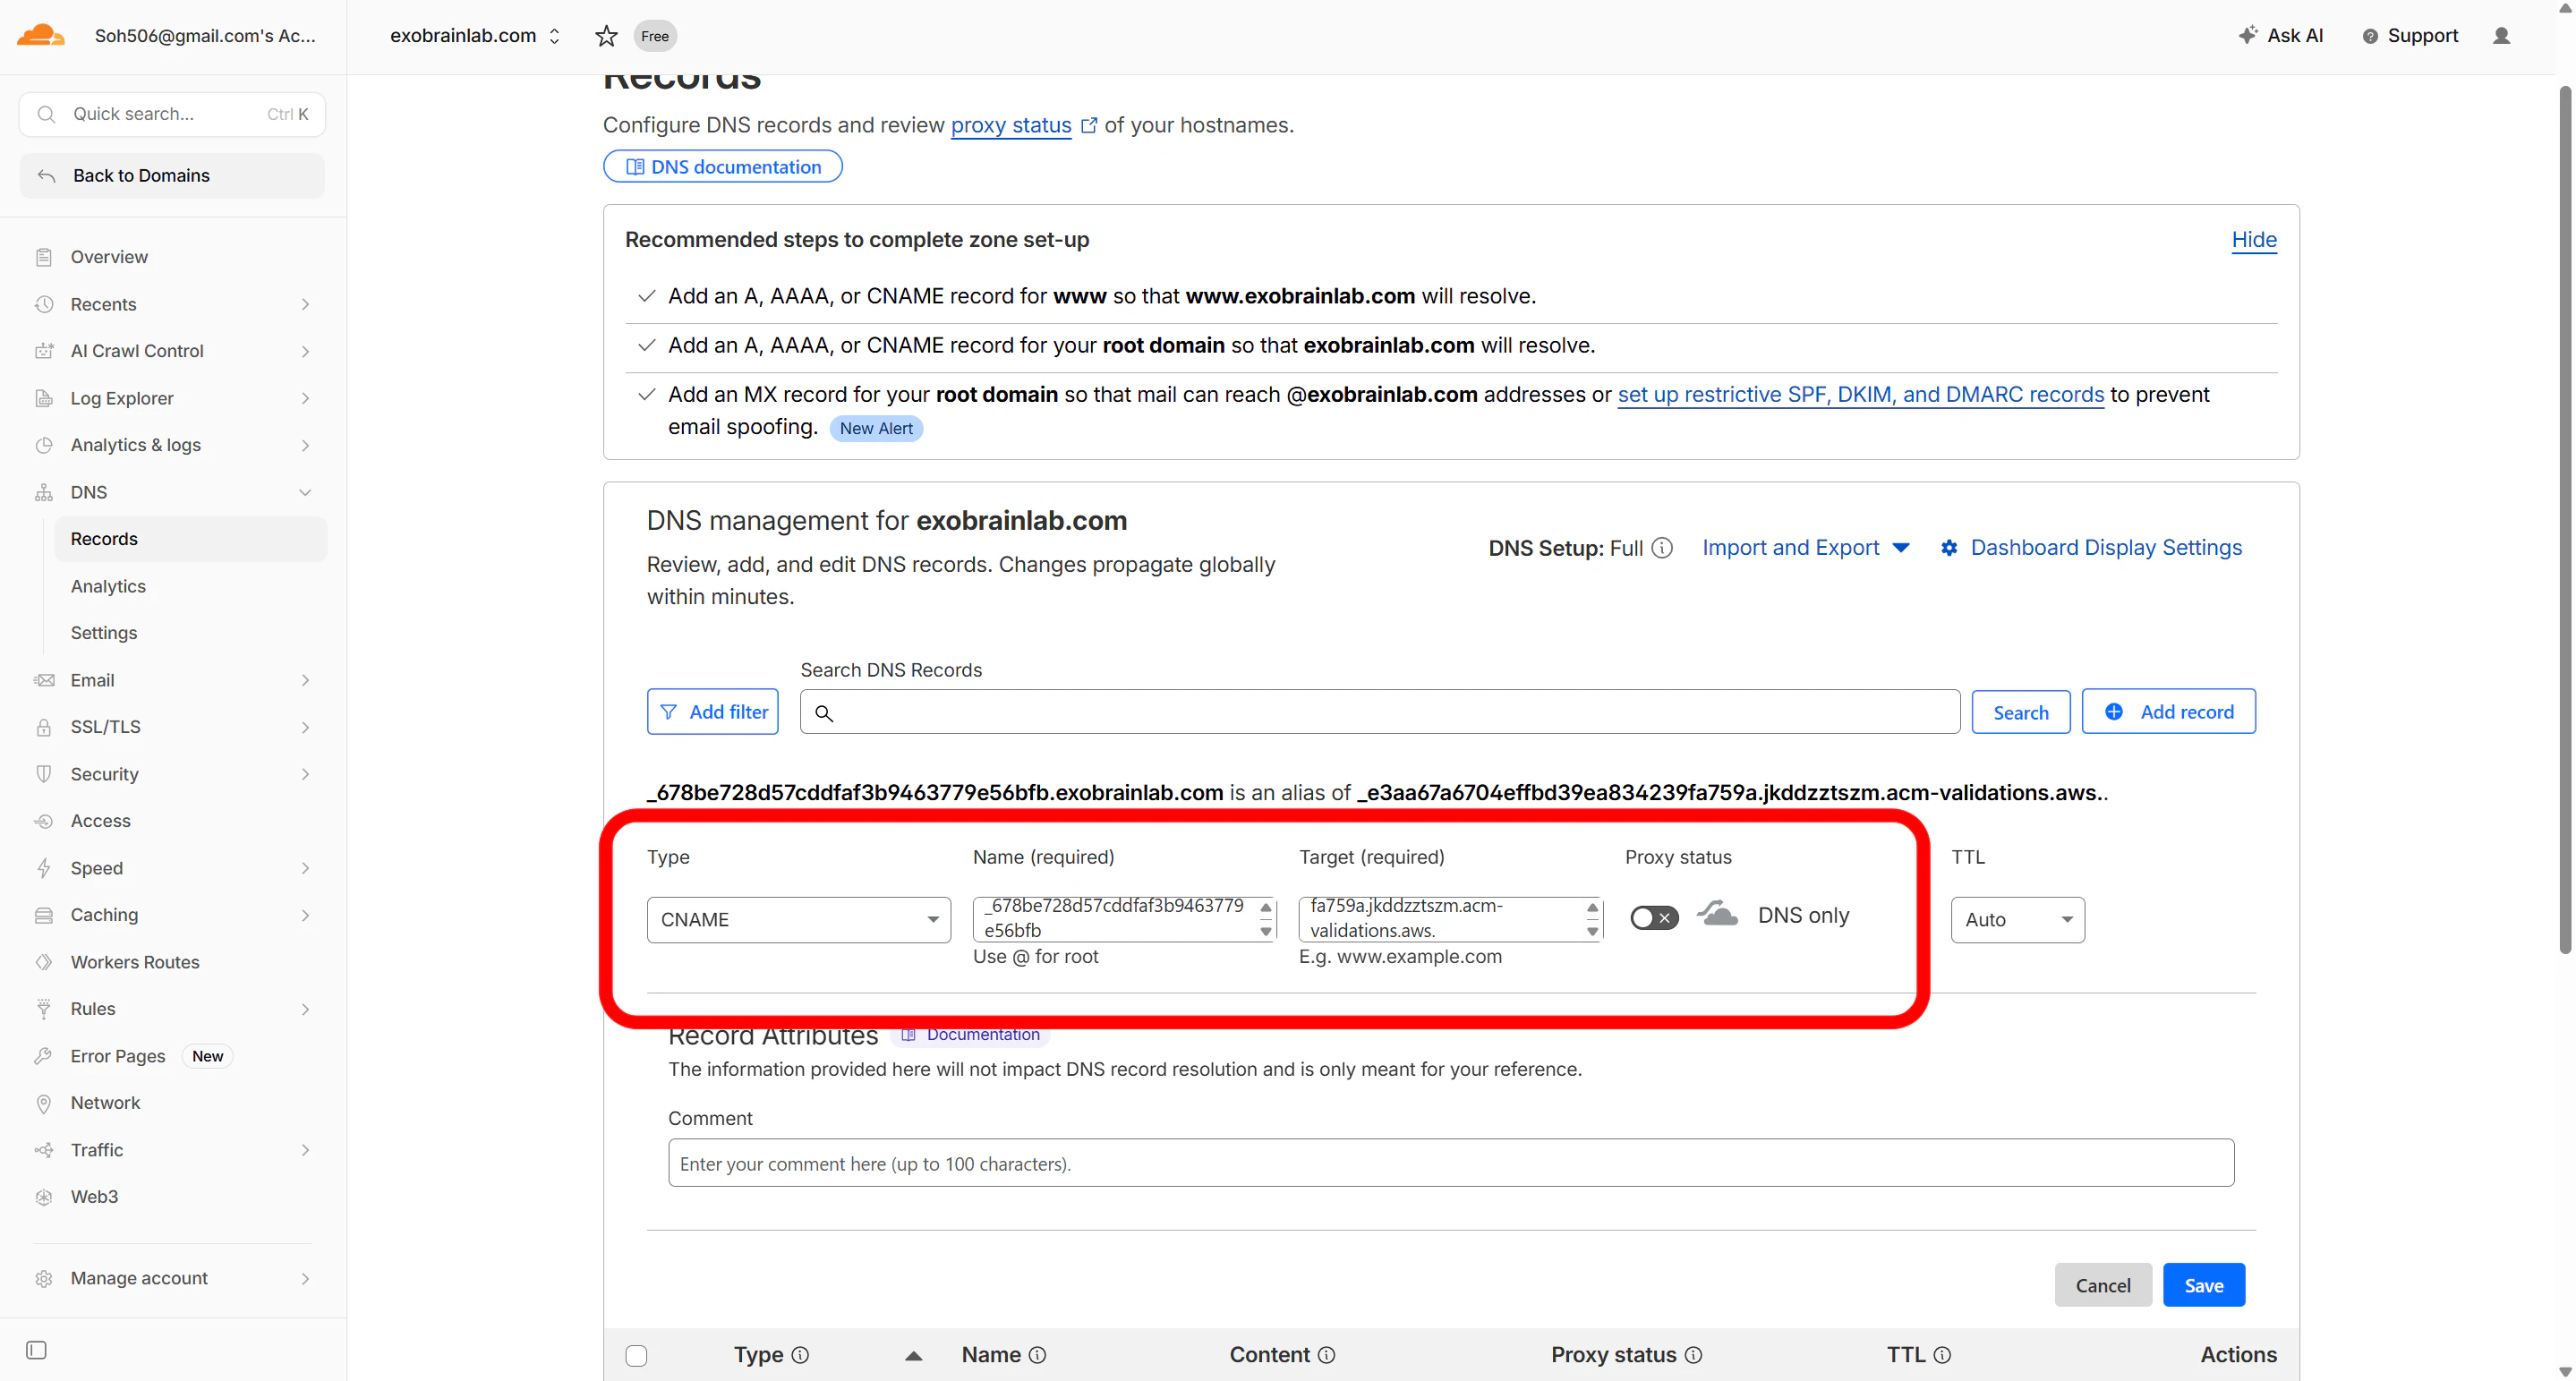Screen dimensions: 2576x1381
Task: Click the external link icon after proxy status
Action: tap(1088, 126)
